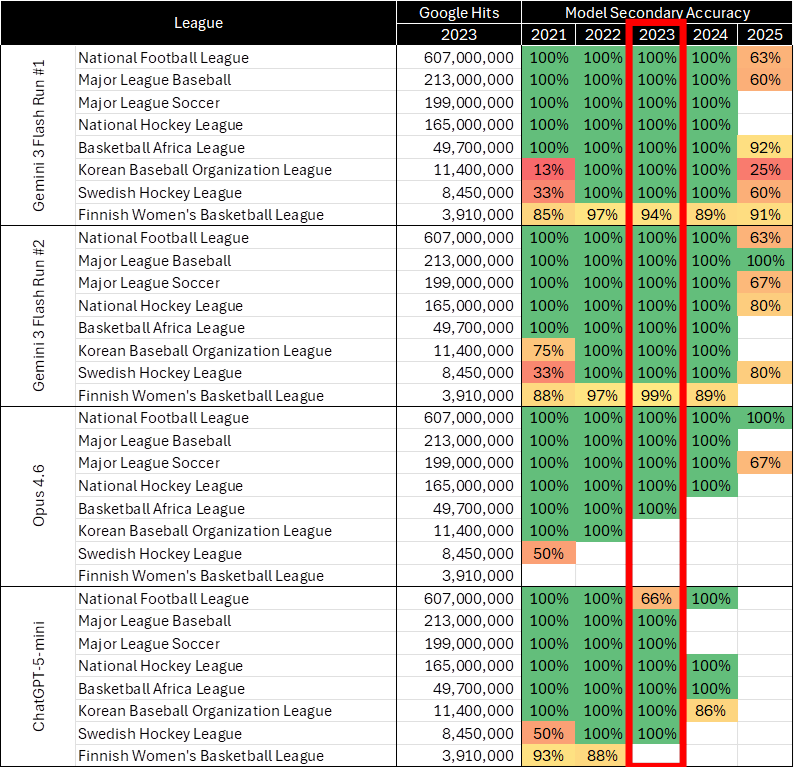The height and width of the screenshot is (768, 794).
Task: Click the Gemini 3 Flash Run #2 group label
Action: tap(38, 316)
